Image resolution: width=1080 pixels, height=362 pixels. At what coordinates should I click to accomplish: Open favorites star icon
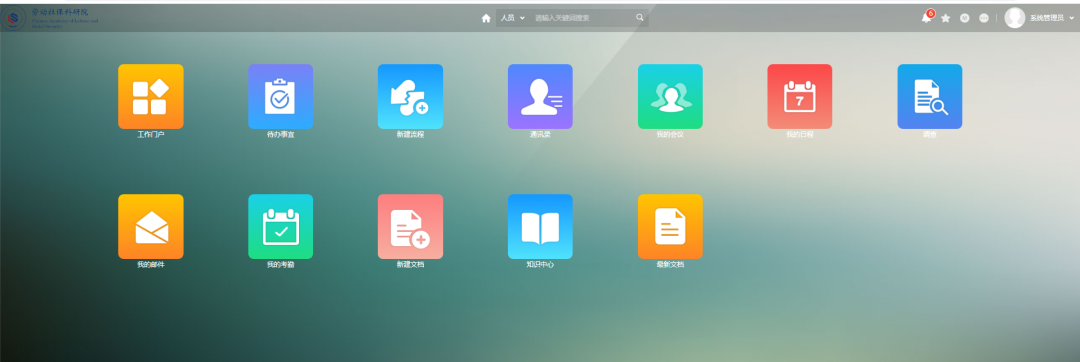946,18
